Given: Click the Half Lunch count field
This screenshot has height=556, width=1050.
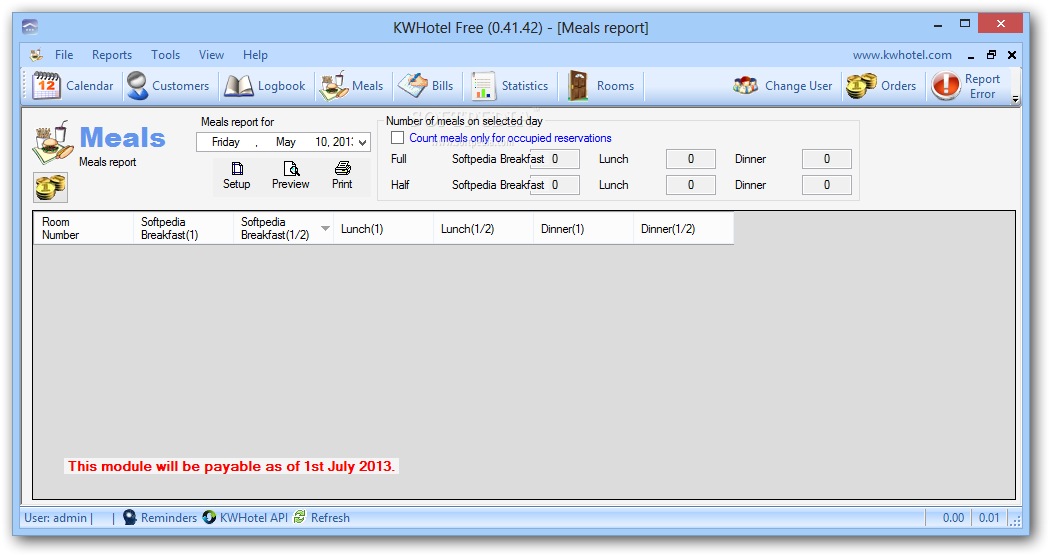Looking at the screenshot, I should pos(691,185).
